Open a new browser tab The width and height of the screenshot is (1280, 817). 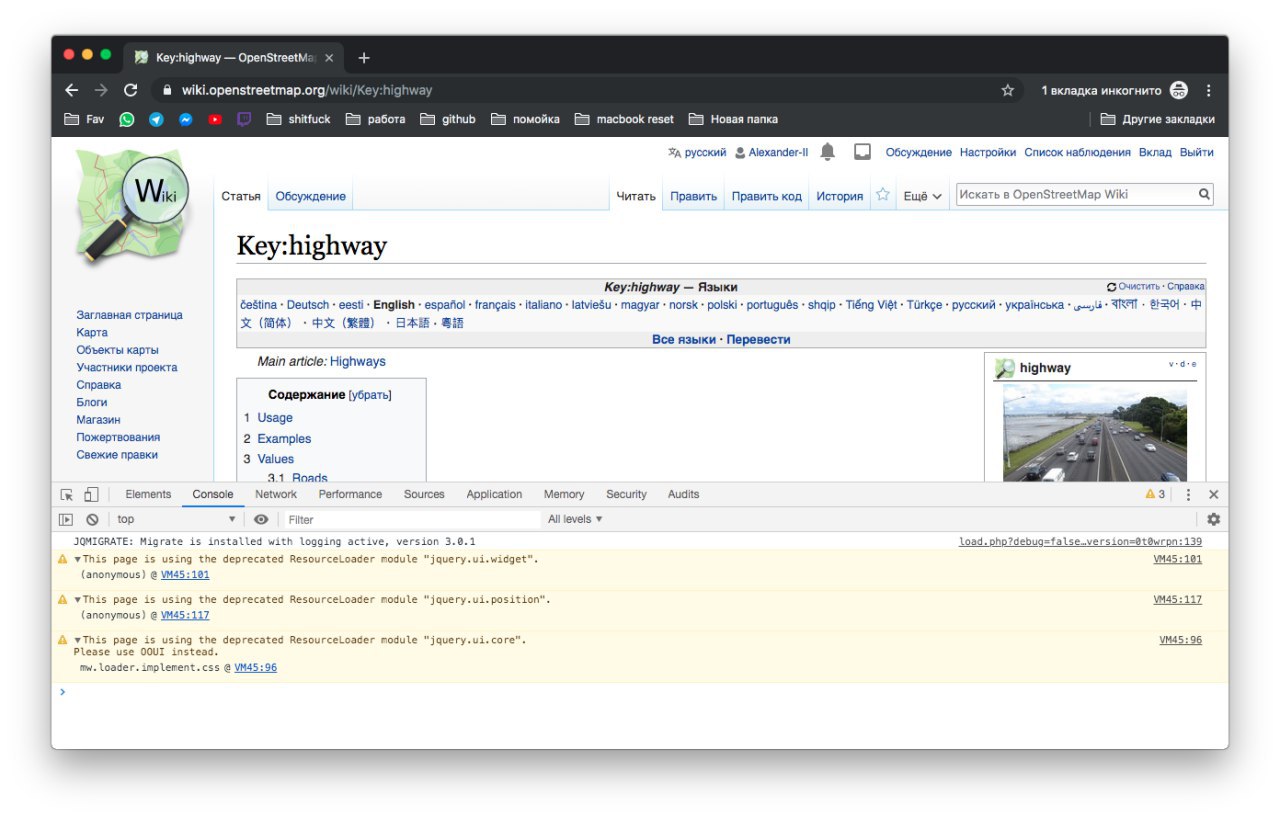coord(363,57)
